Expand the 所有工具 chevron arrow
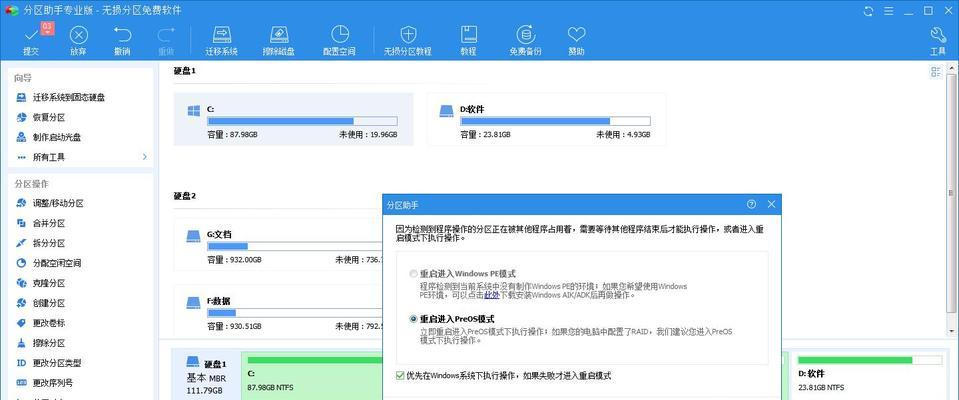959x400 pixels. [145, 157]
